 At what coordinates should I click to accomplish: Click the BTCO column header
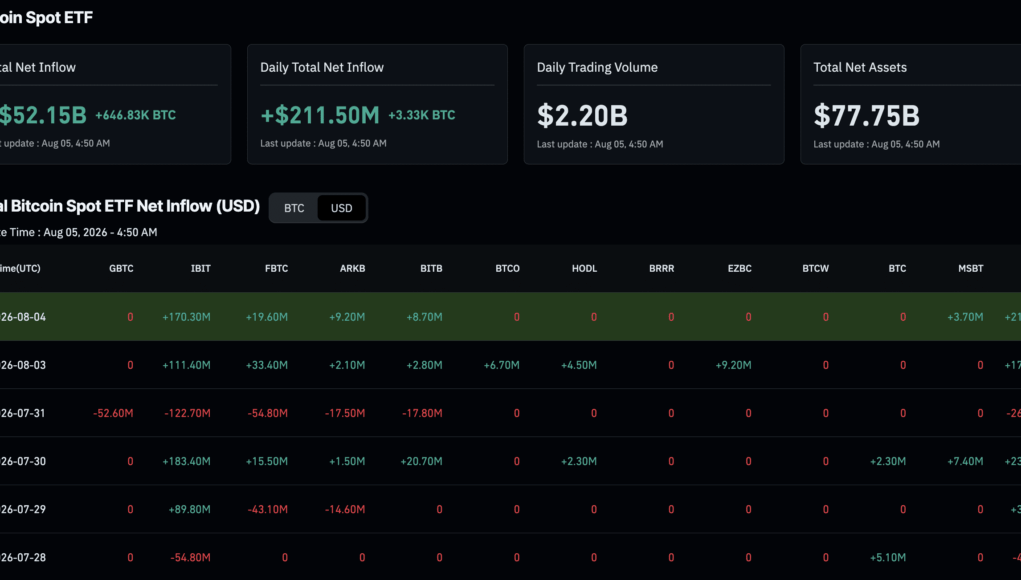coord(507,268)
